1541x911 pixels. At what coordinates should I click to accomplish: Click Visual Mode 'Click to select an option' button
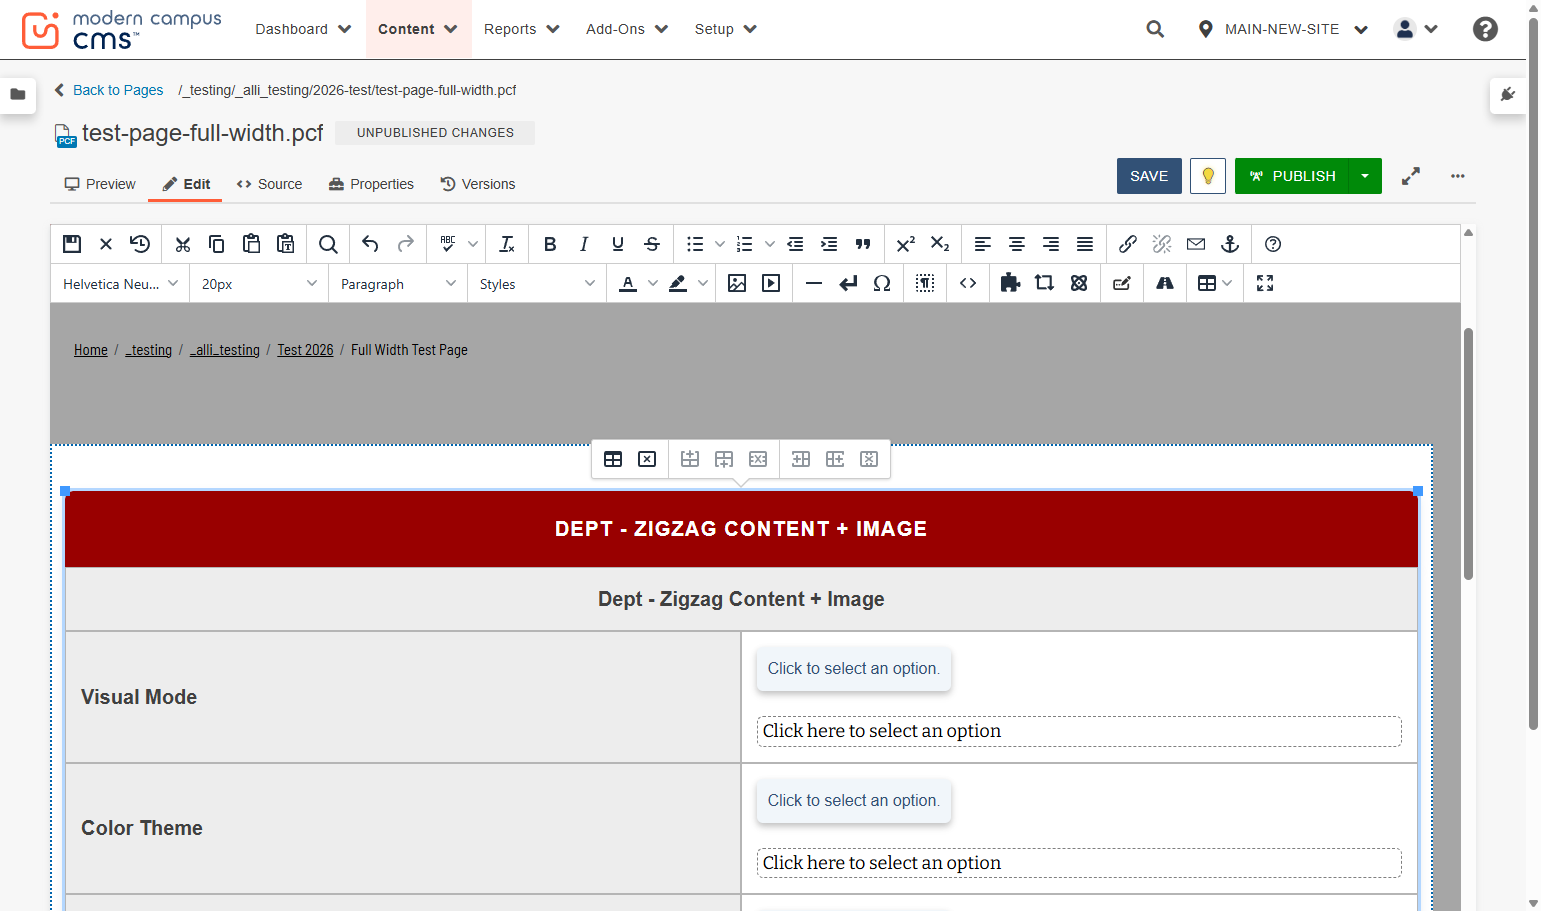pos(854,669)
